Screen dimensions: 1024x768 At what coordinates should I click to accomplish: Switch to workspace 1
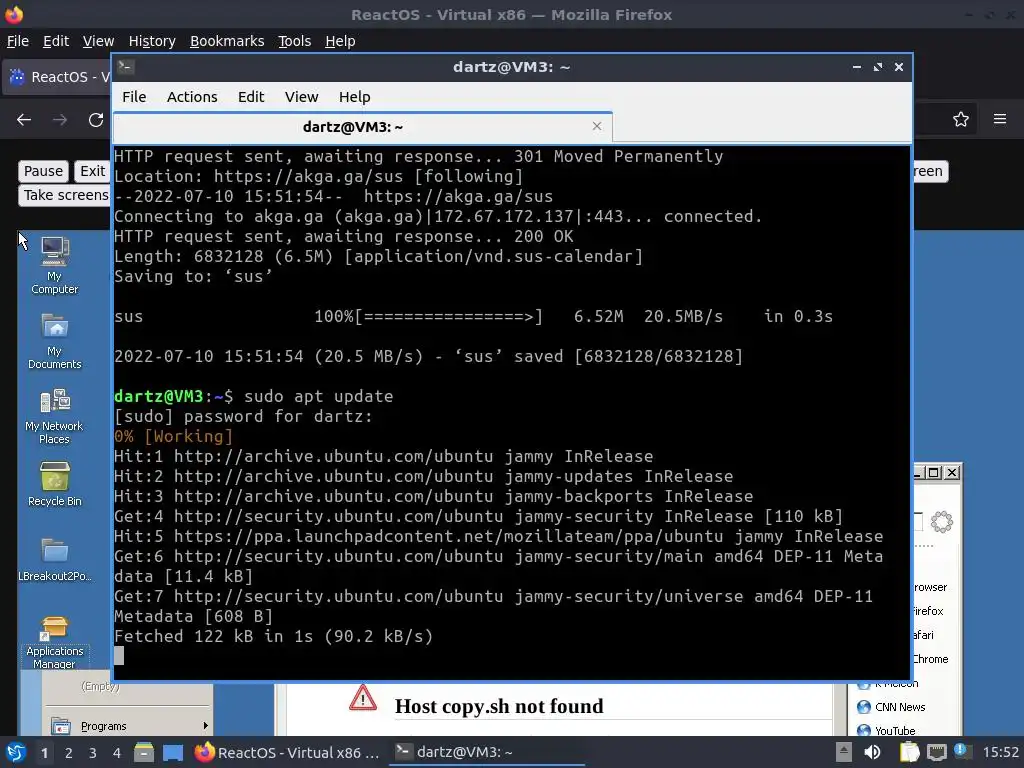[x=44, y=753]
